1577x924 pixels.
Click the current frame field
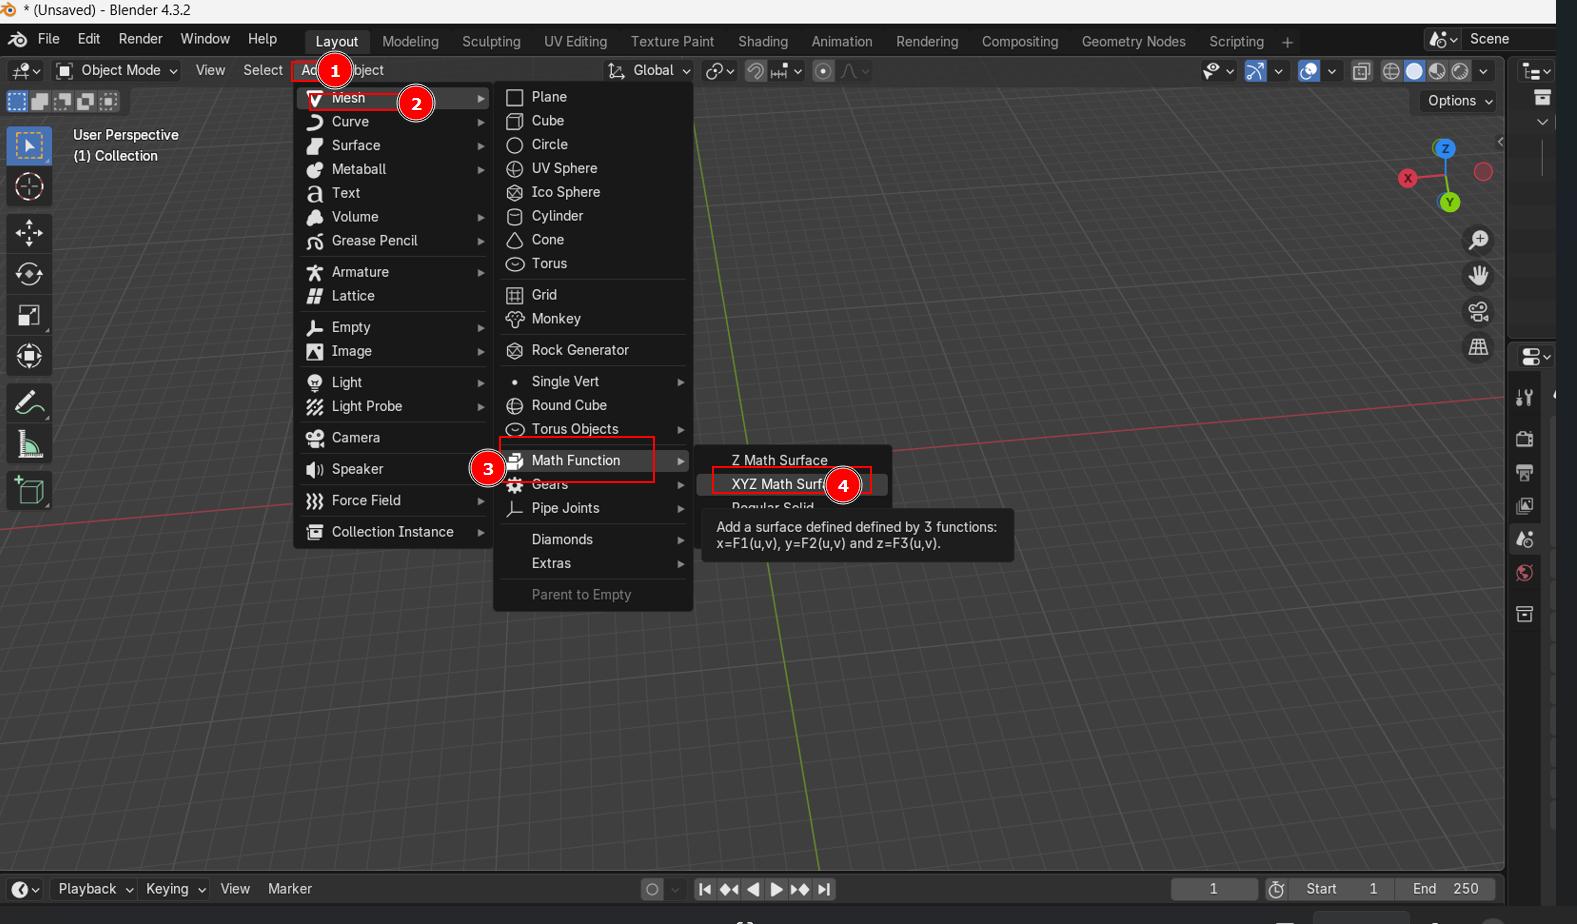[1214, 889]
